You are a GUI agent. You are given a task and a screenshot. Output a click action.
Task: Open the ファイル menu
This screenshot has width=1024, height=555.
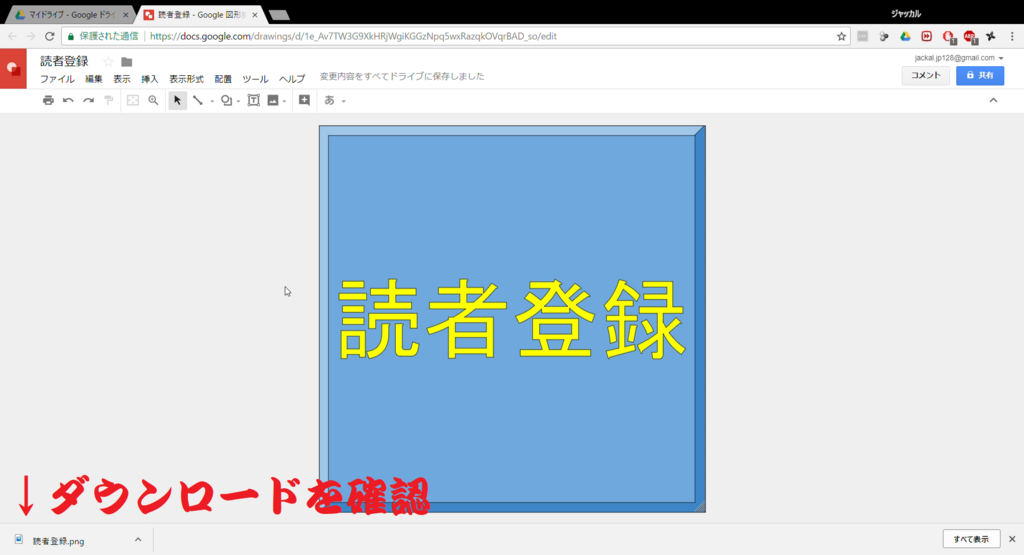tap(57, 79)
